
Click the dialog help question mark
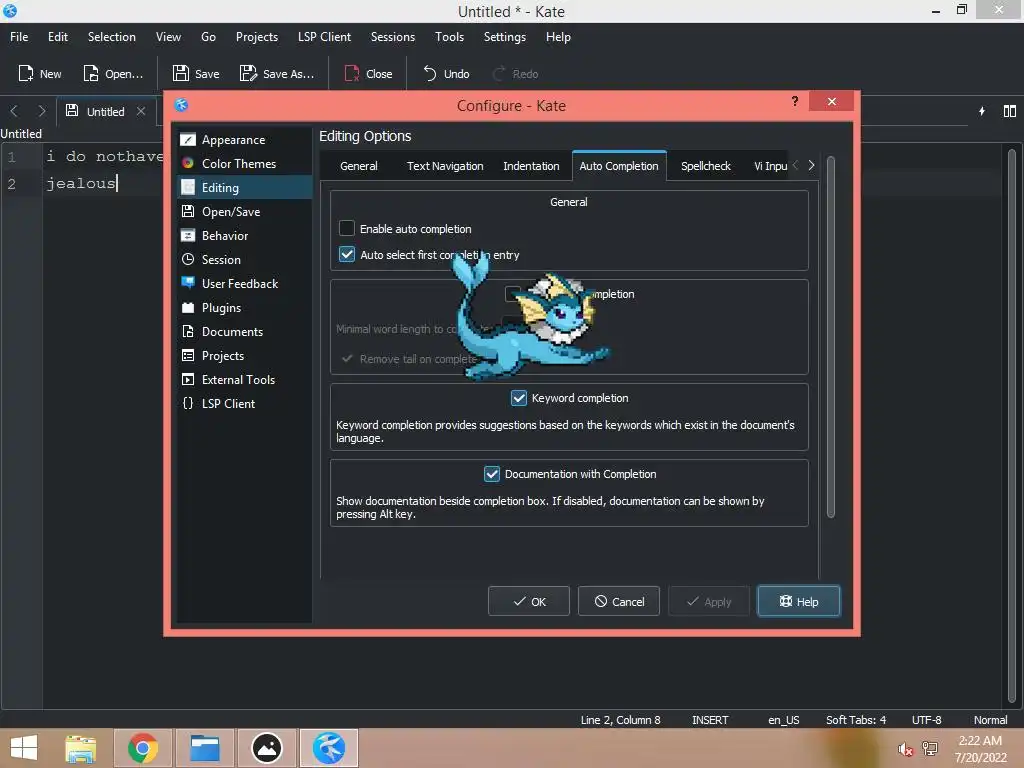[795, 101]
